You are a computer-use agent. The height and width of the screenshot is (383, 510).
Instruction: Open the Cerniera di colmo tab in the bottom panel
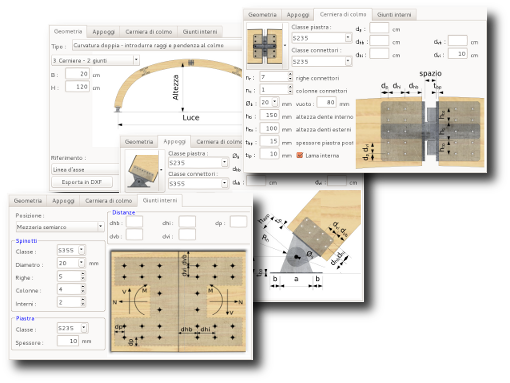coord(108,201)
